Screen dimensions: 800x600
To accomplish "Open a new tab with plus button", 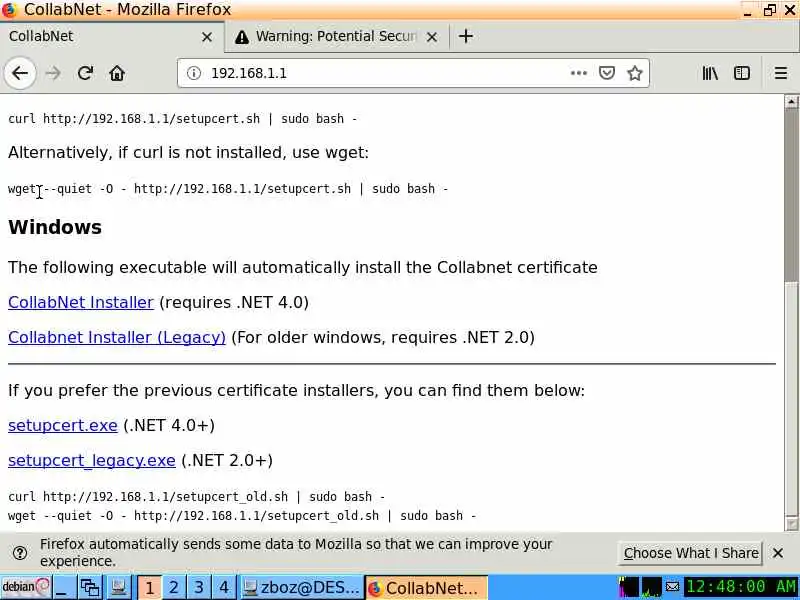I will [465, 36].
